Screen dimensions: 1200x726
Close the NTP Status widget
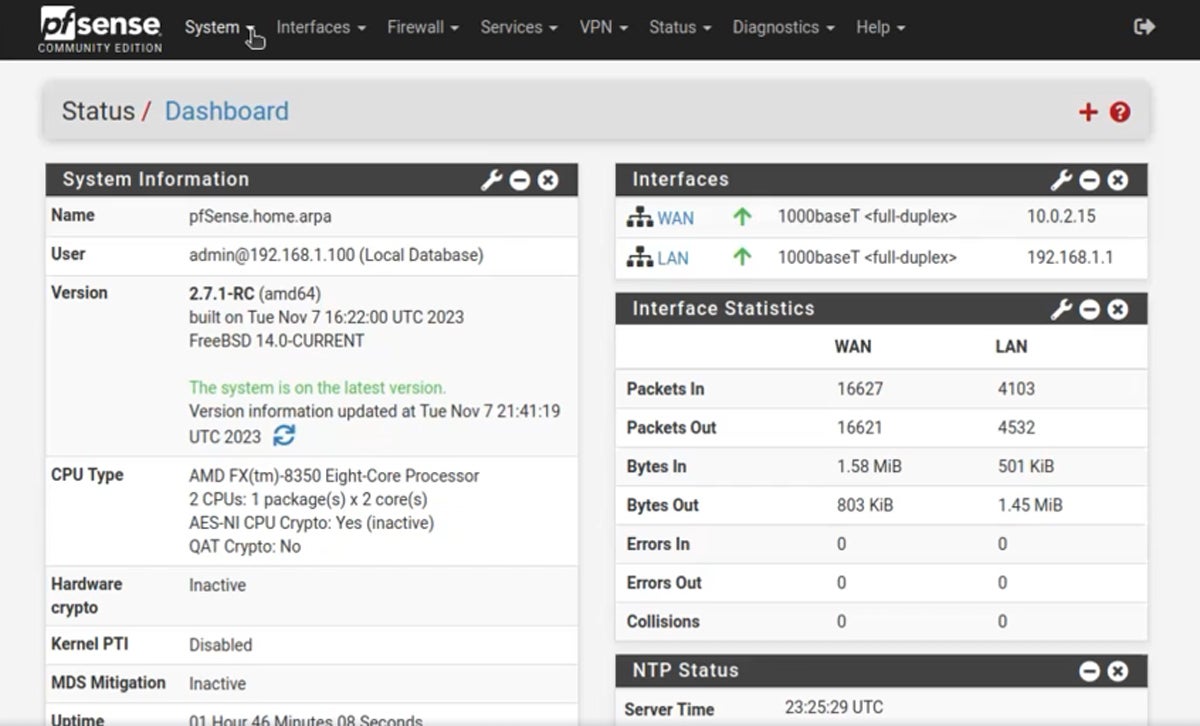pos(1118,671)
